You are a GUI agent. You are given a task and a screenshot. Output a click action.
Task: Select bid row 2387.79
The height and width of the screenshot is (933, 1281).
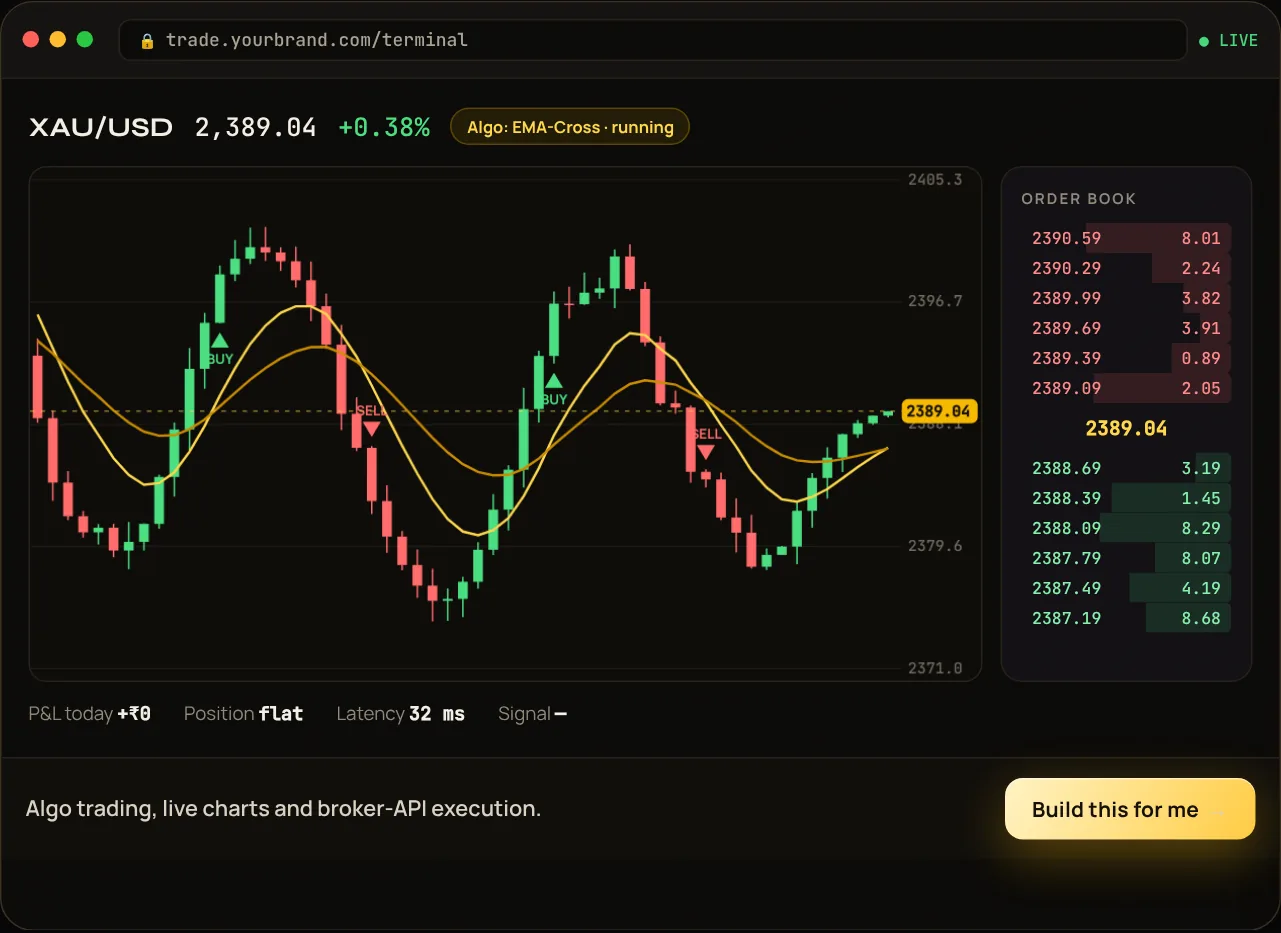[1126, 558]
